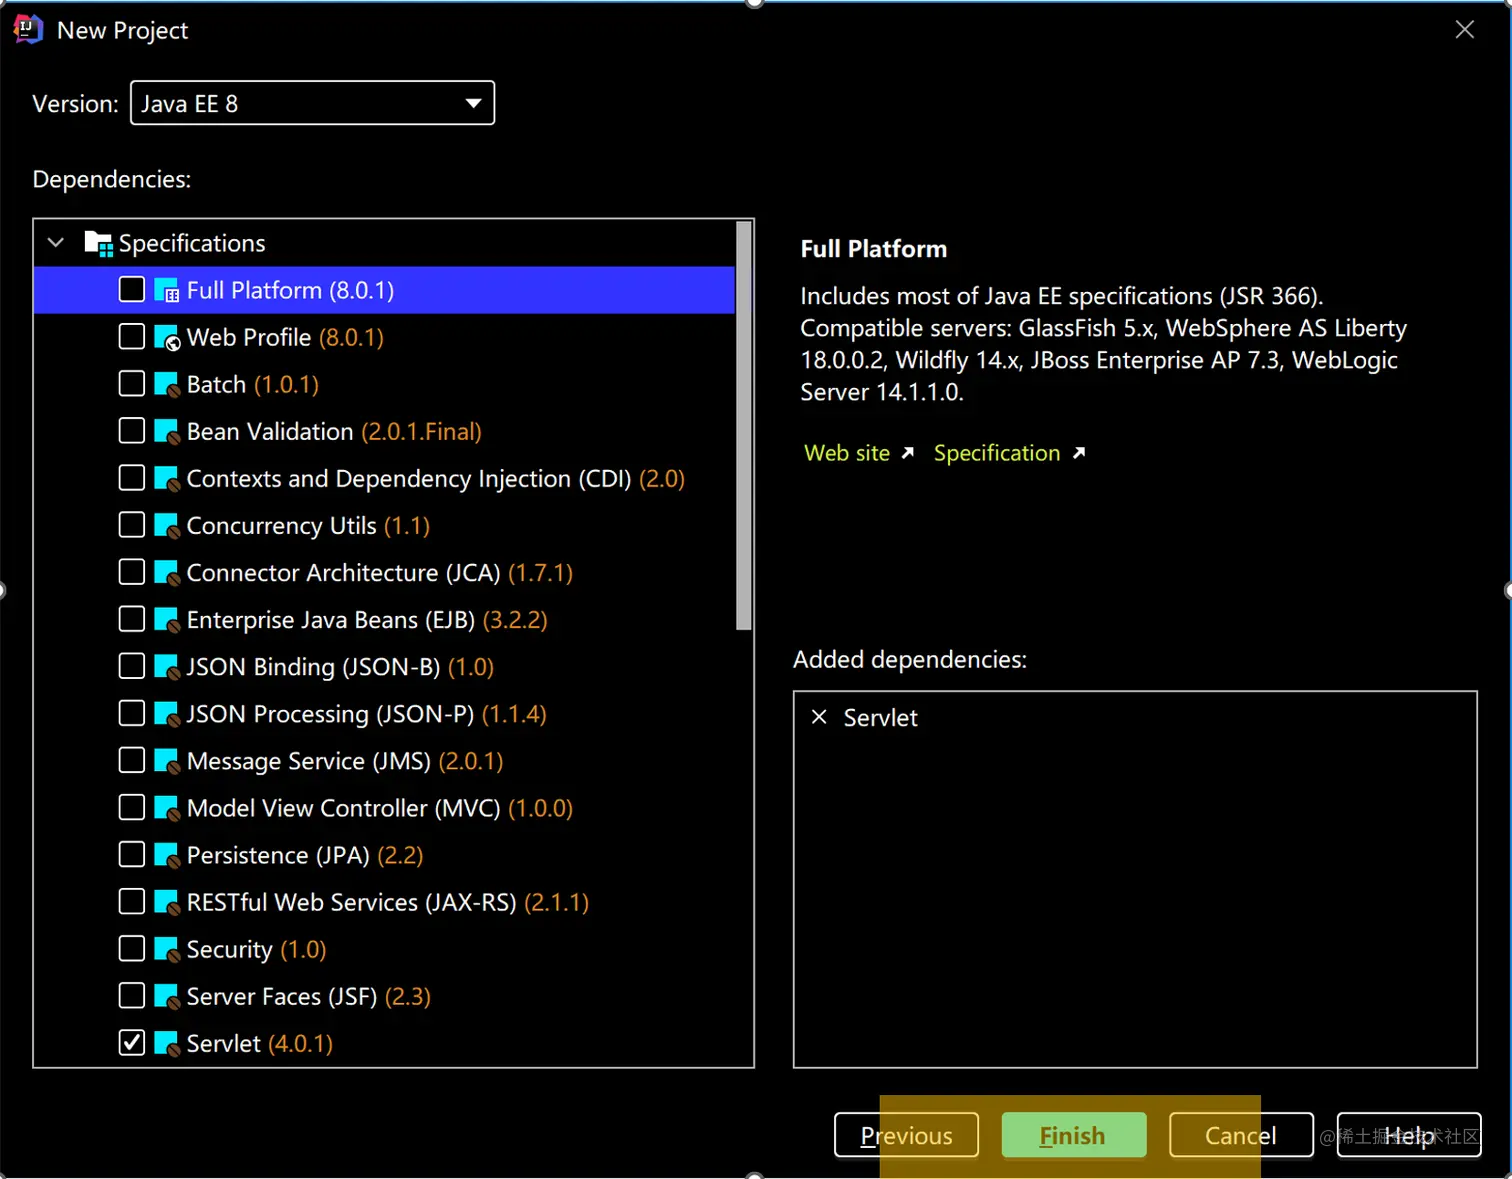Open the Java EE Version dropdown
Screen dimensions: 1512x1179
(312, 103)
